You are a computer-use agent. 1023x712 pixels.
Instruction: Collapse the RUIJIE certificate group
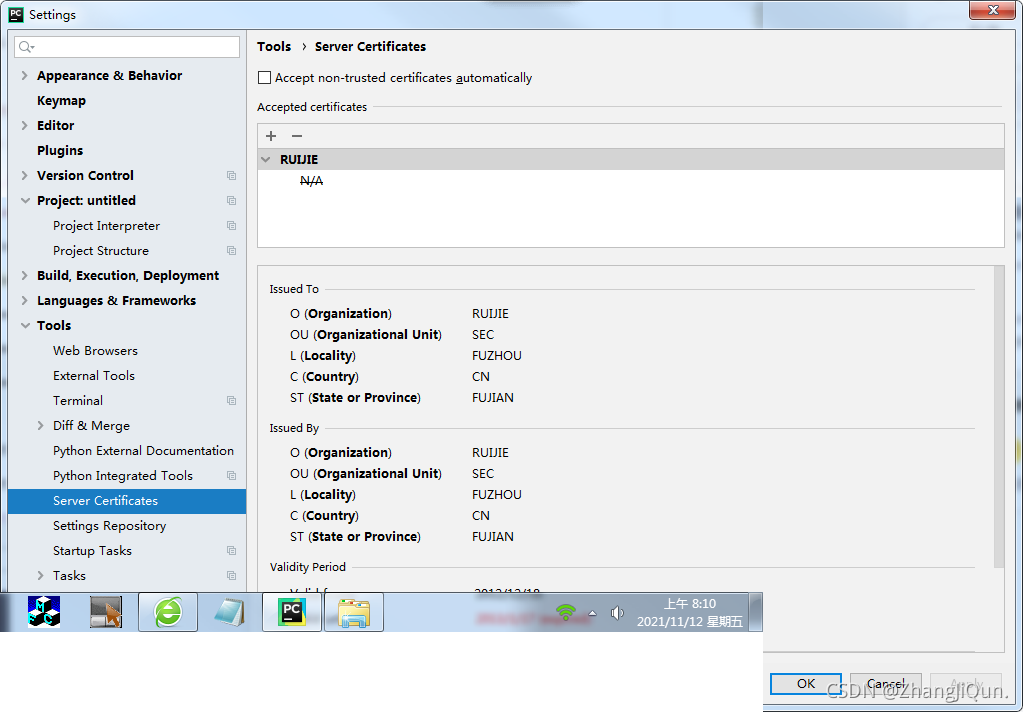tap(264, 159)
